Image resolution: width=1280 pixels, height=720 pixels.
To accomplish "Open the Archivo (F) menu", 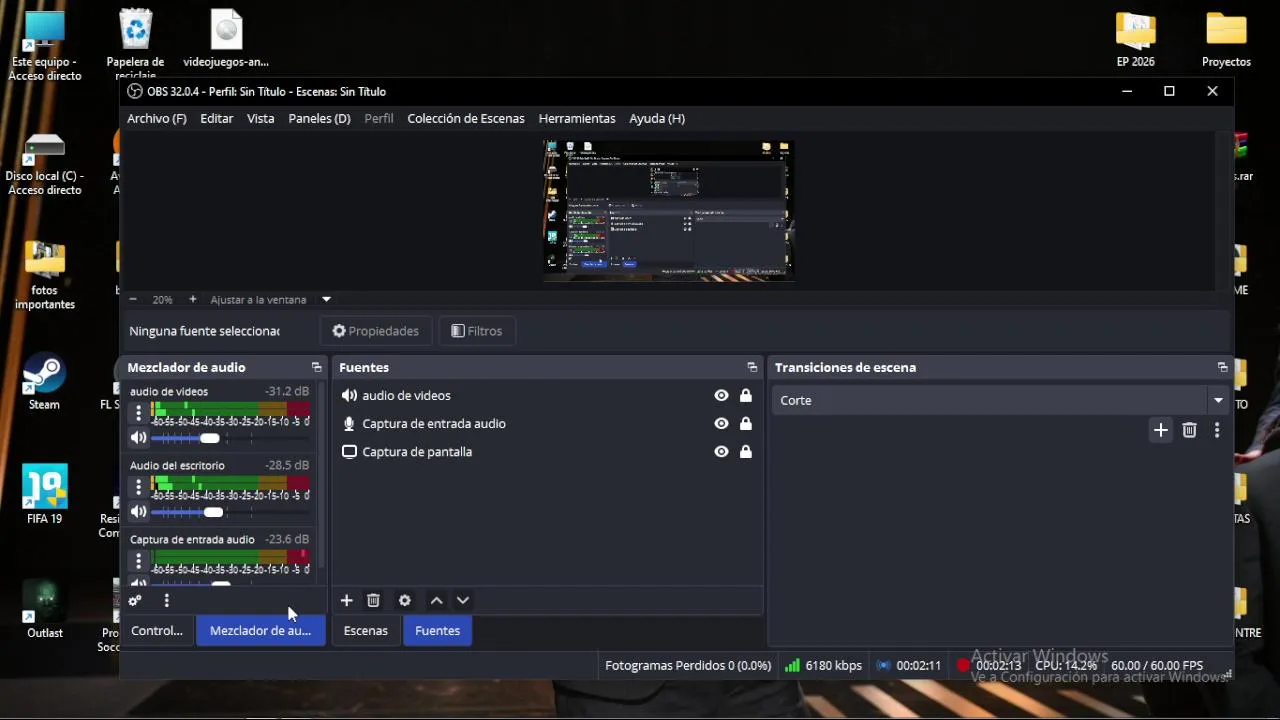I will pos(157,118).
